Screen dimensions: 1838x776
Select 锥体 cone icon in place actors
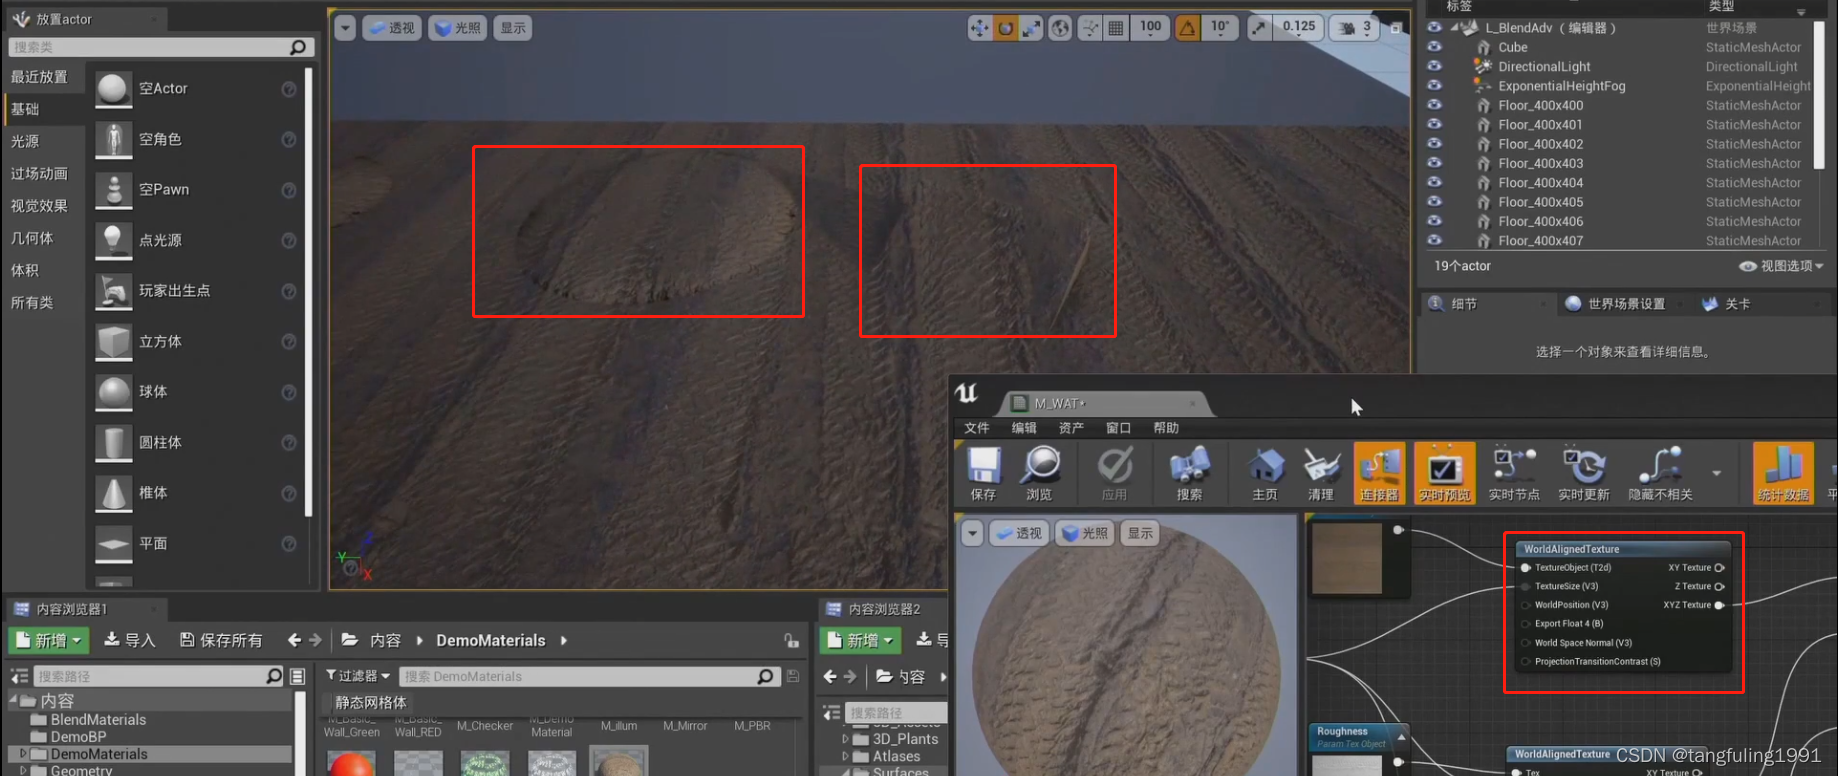[x=113, y=493]
